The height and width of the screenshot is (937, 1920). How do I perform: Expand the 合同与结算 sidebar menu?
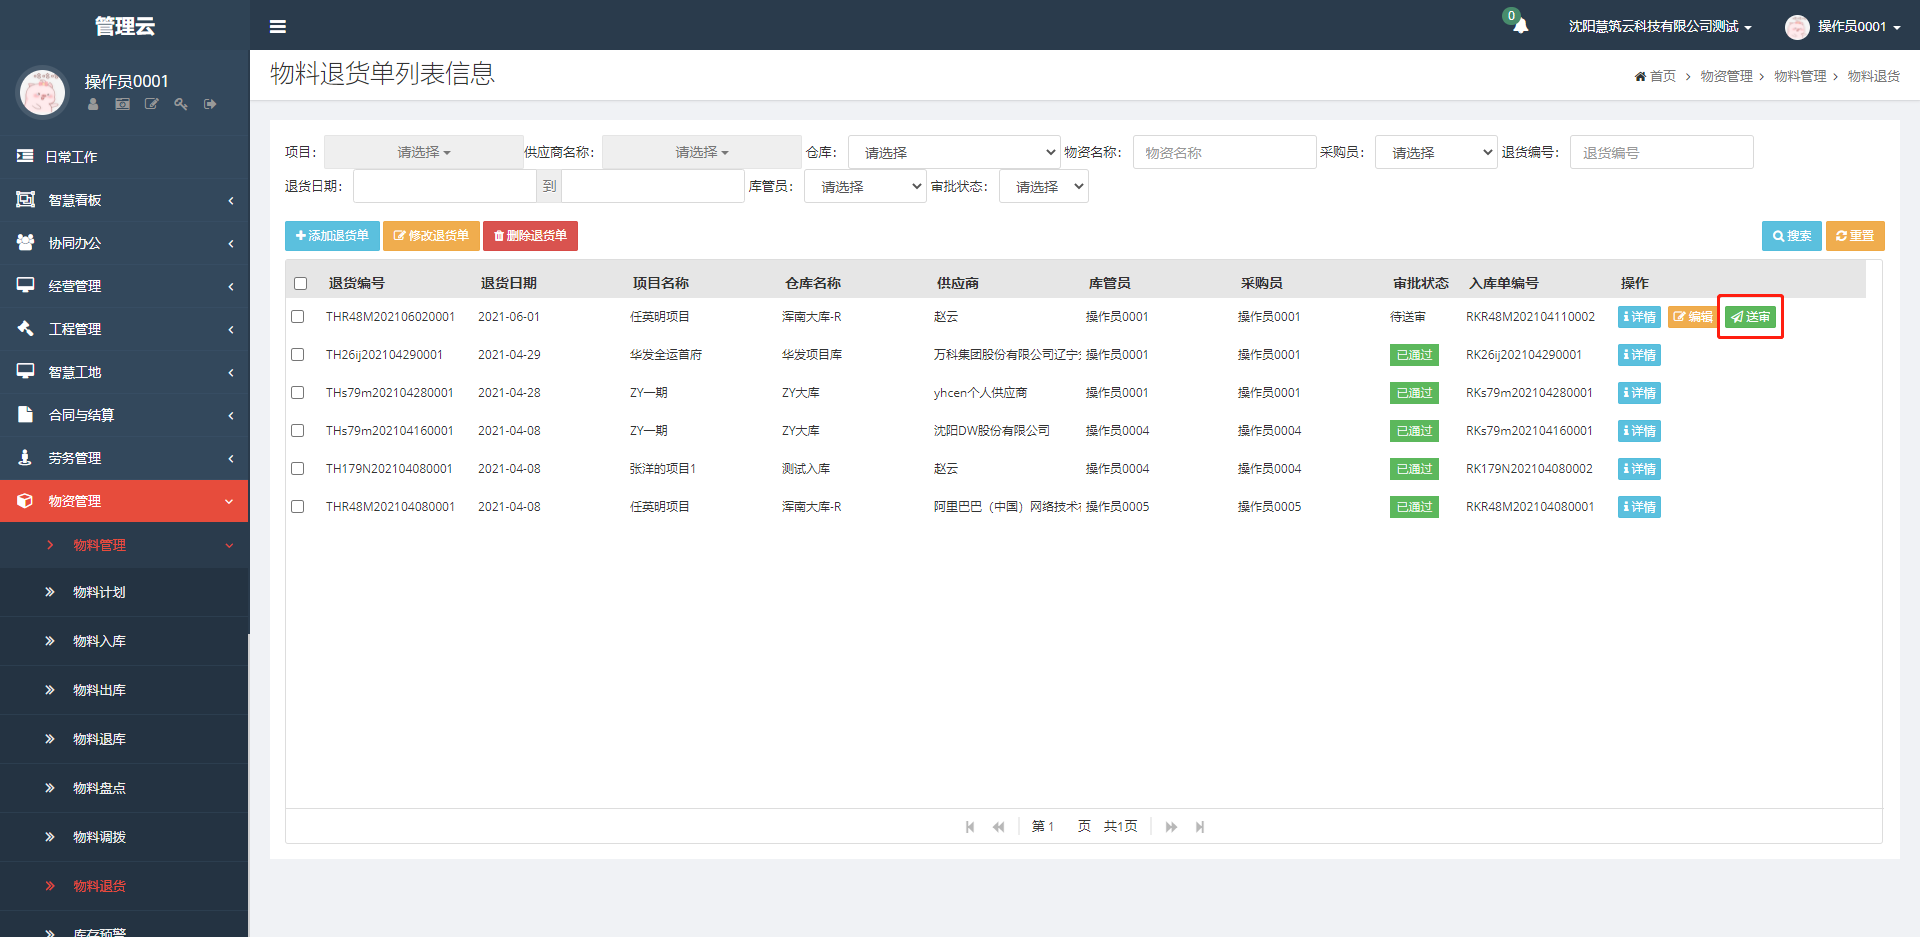124,415
